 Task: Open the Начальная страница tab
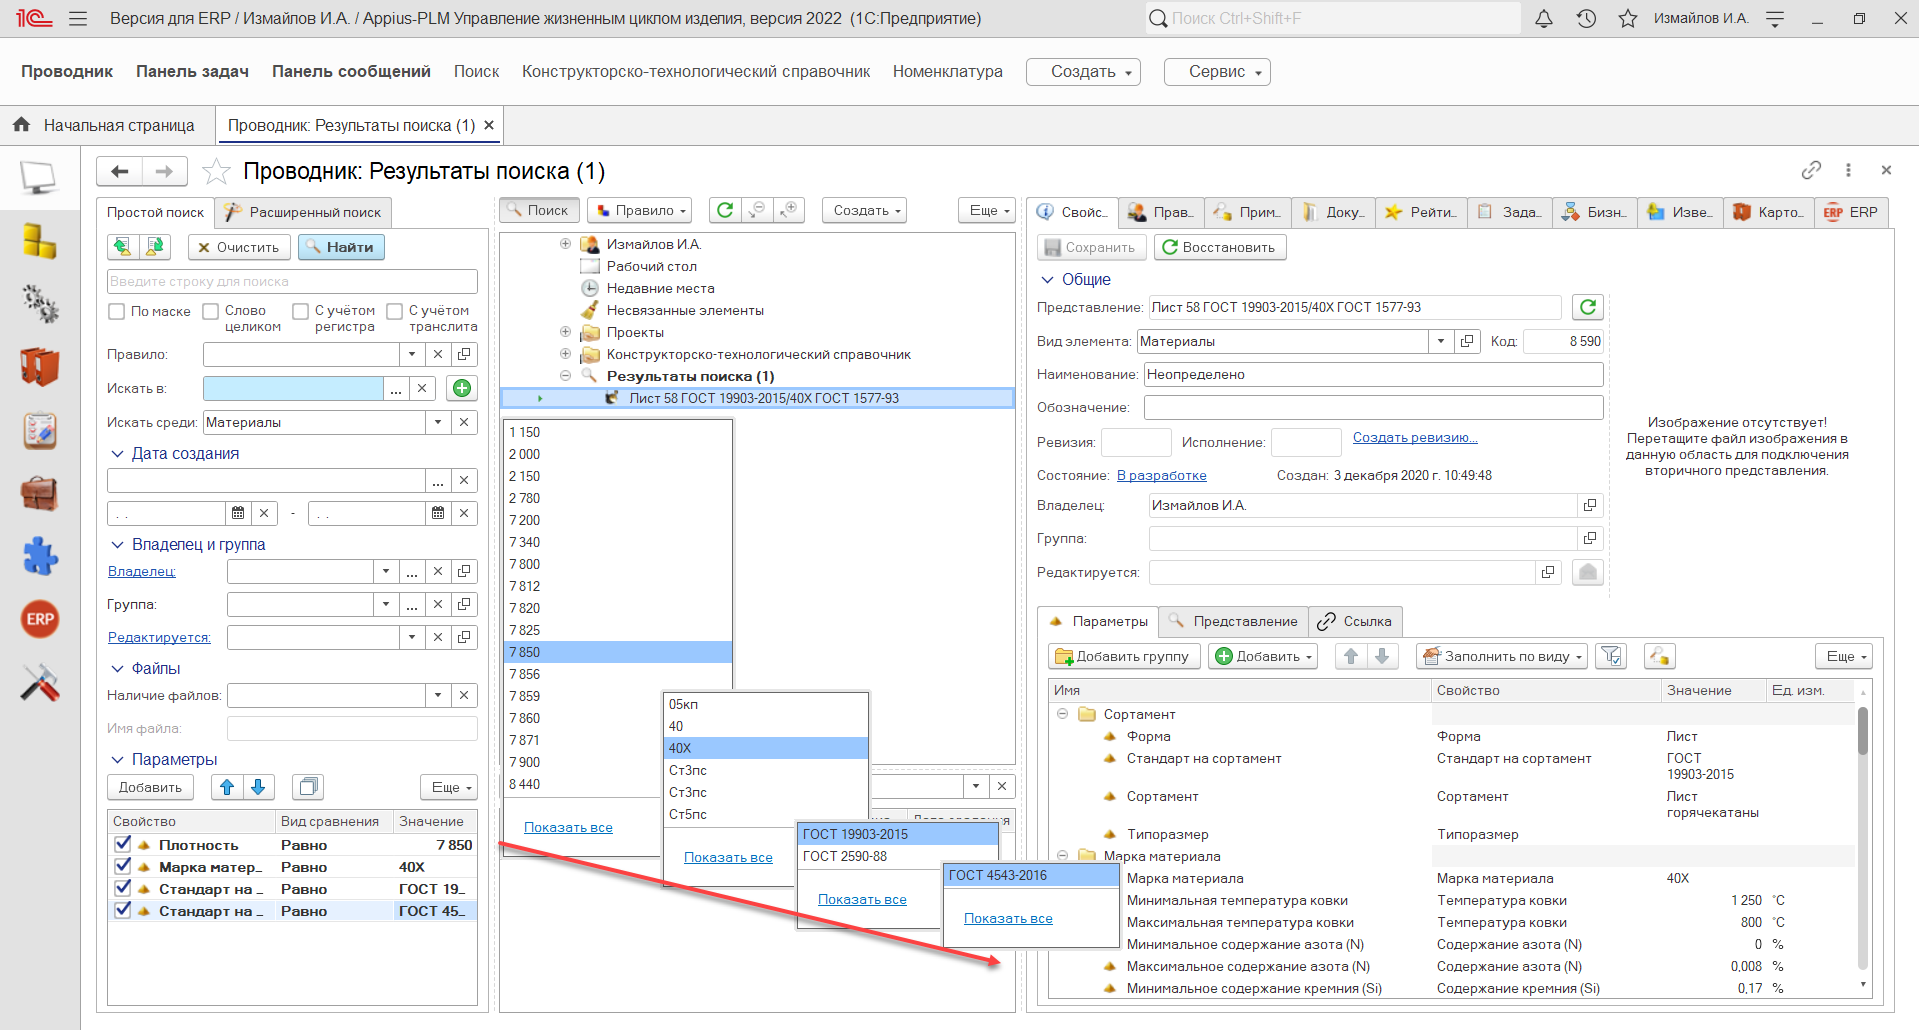click(105, 125)
